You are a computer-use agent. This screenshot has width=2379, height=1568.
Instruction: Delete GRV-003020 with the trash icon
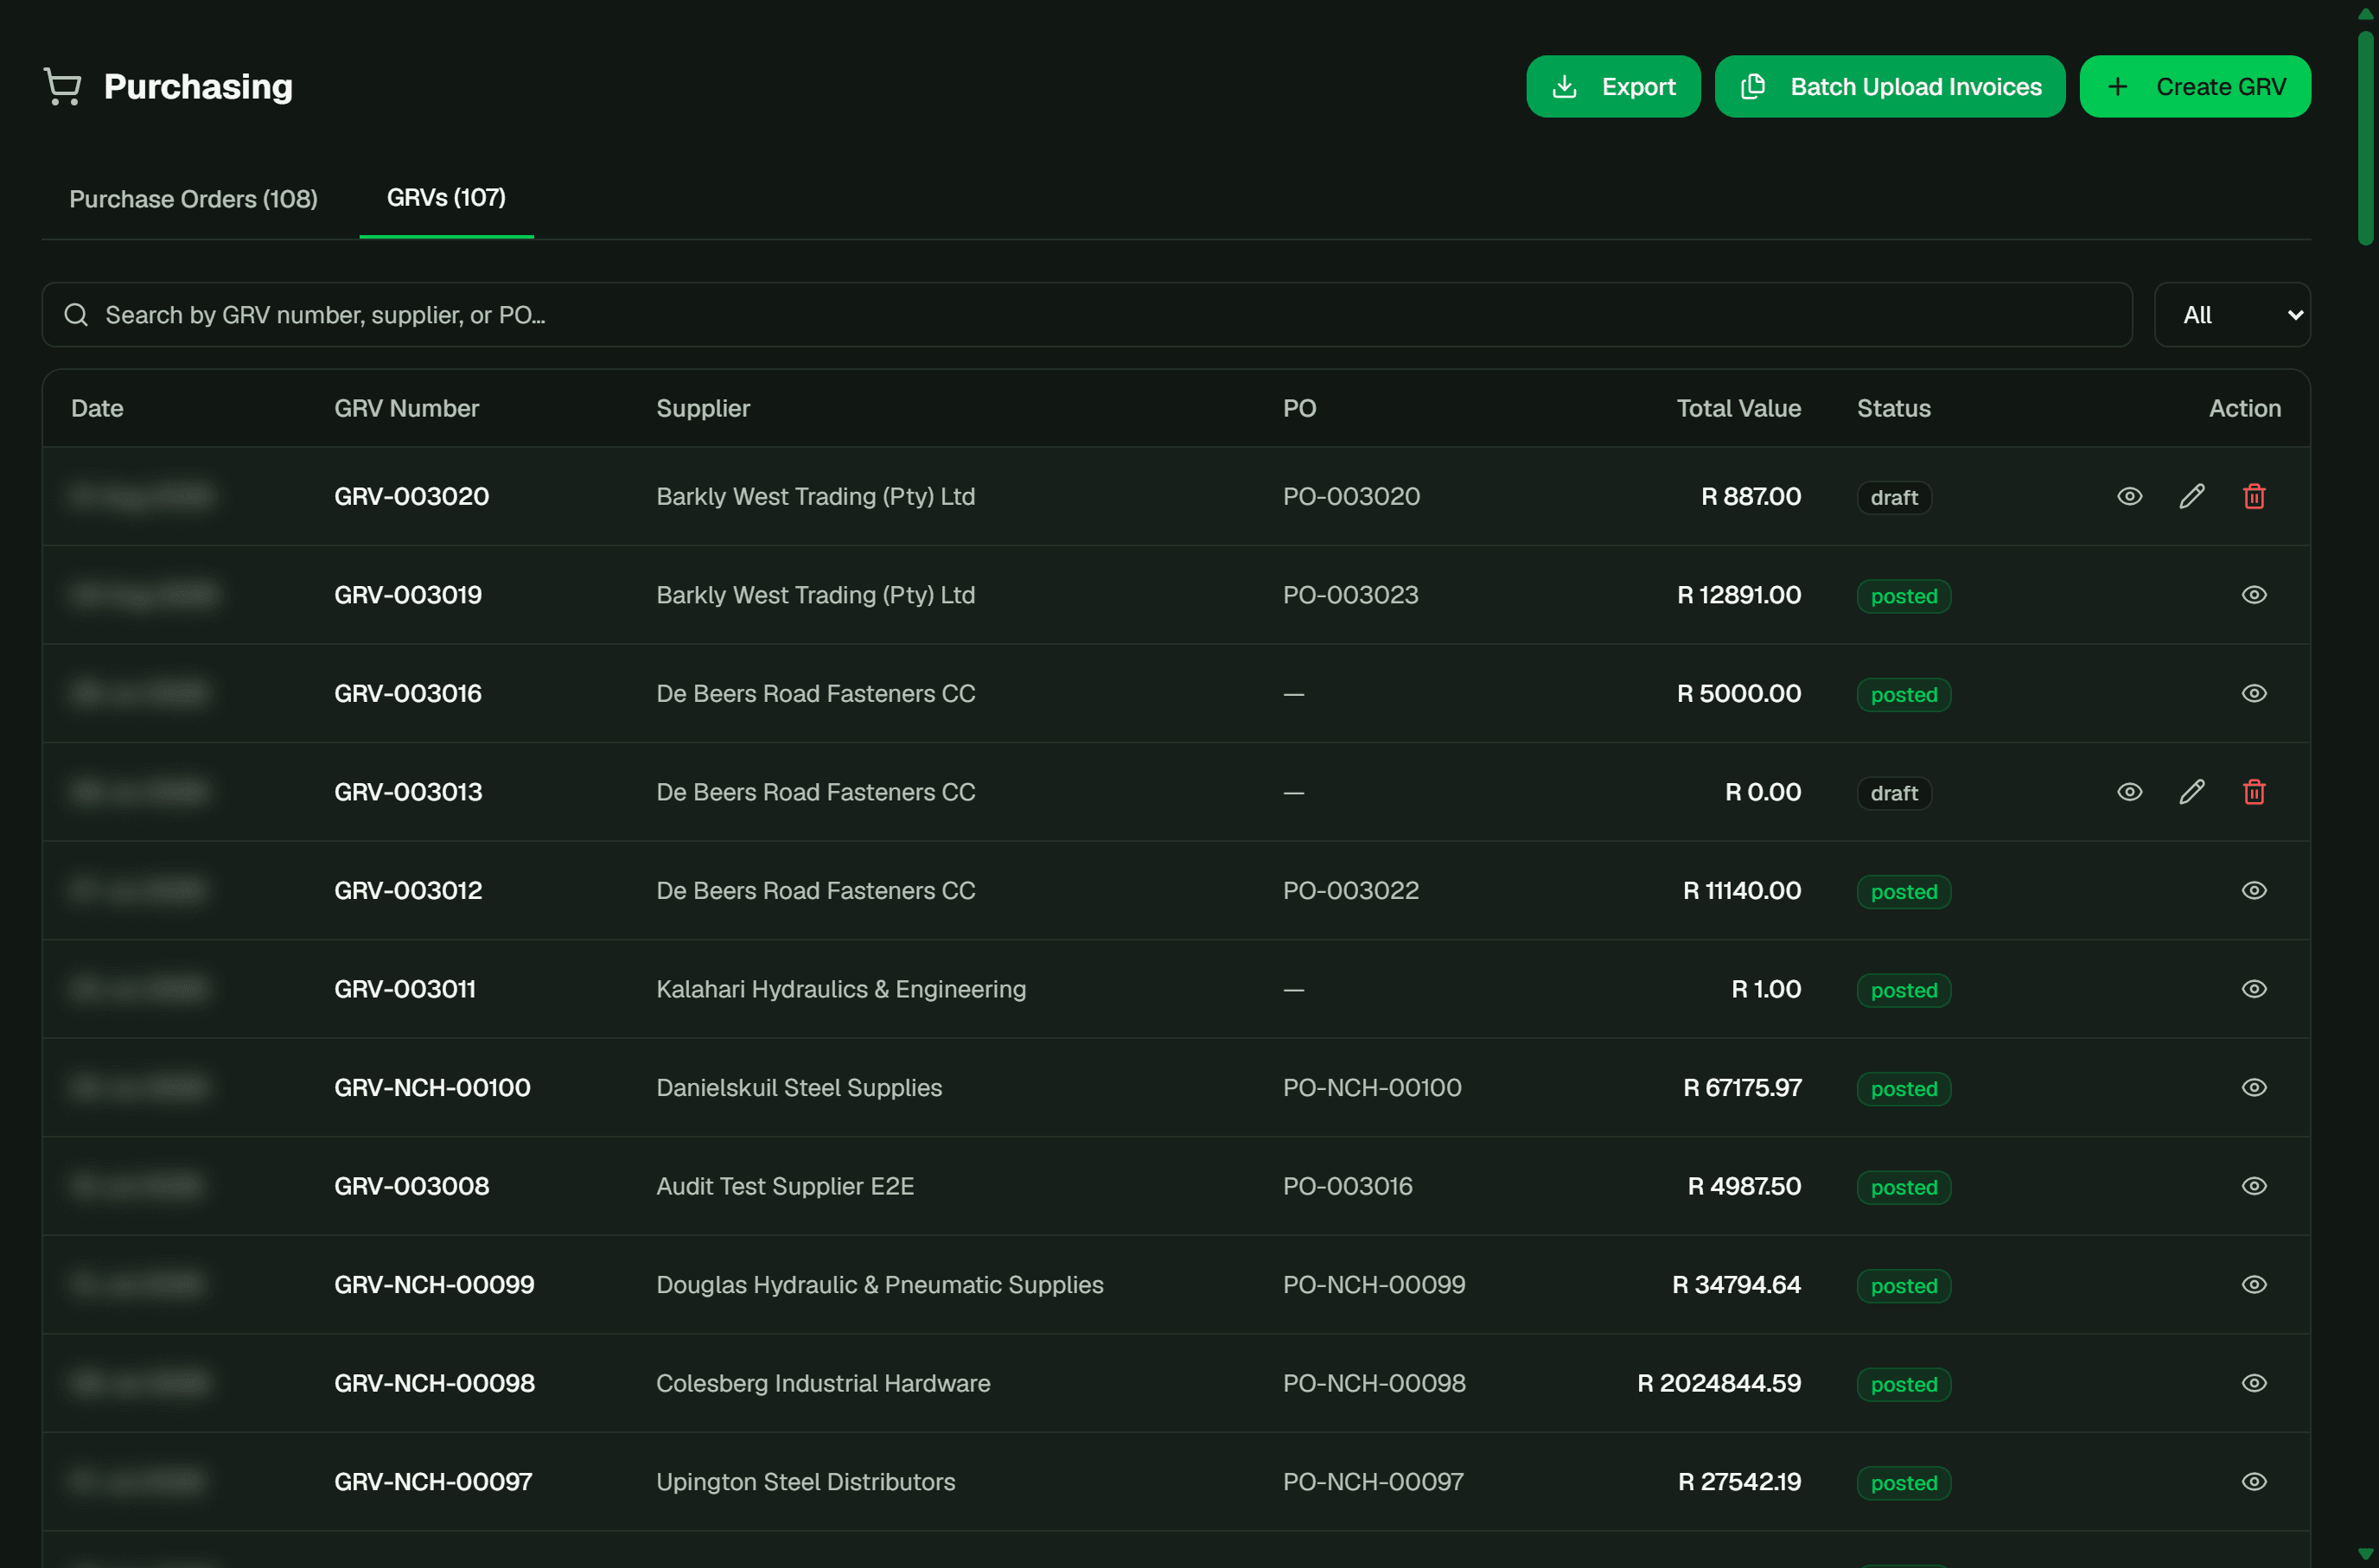tap(2253, 496)
